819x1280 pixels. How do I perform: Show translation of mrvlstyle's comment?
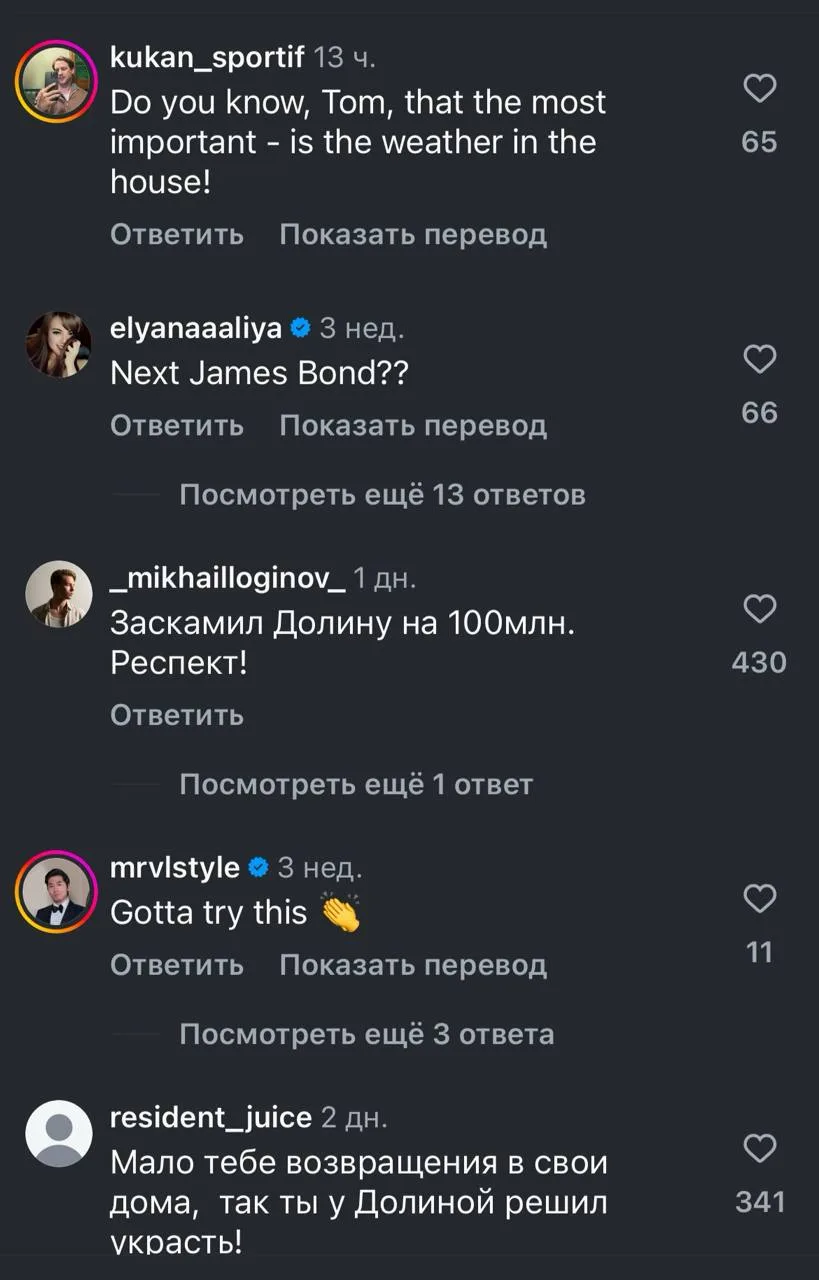coord(413,965)
